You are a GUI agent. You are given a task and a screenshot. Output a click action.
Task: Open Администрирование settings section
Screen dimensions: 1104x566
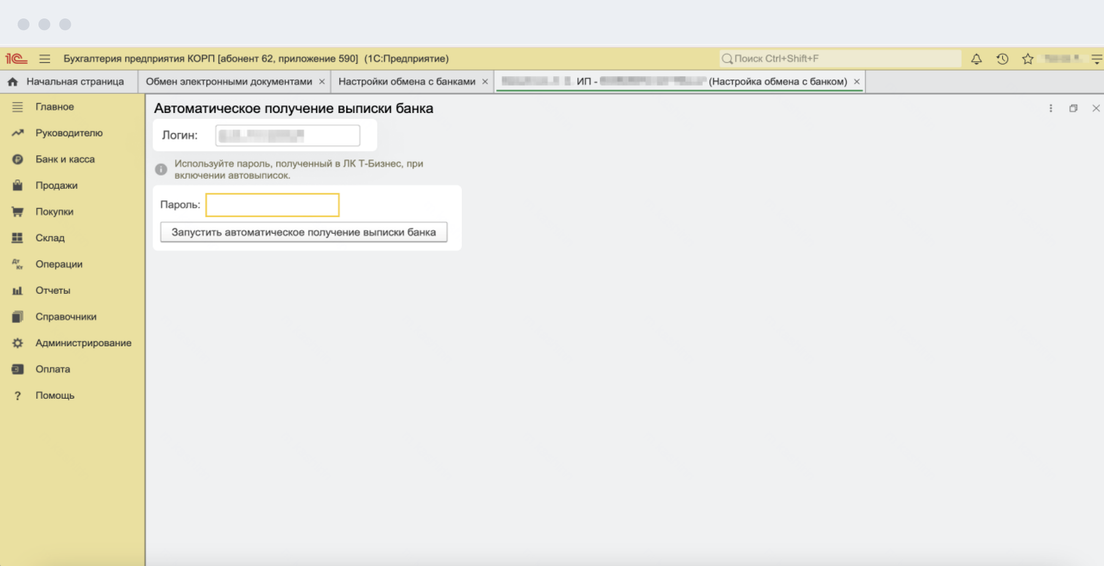point(82,343)
